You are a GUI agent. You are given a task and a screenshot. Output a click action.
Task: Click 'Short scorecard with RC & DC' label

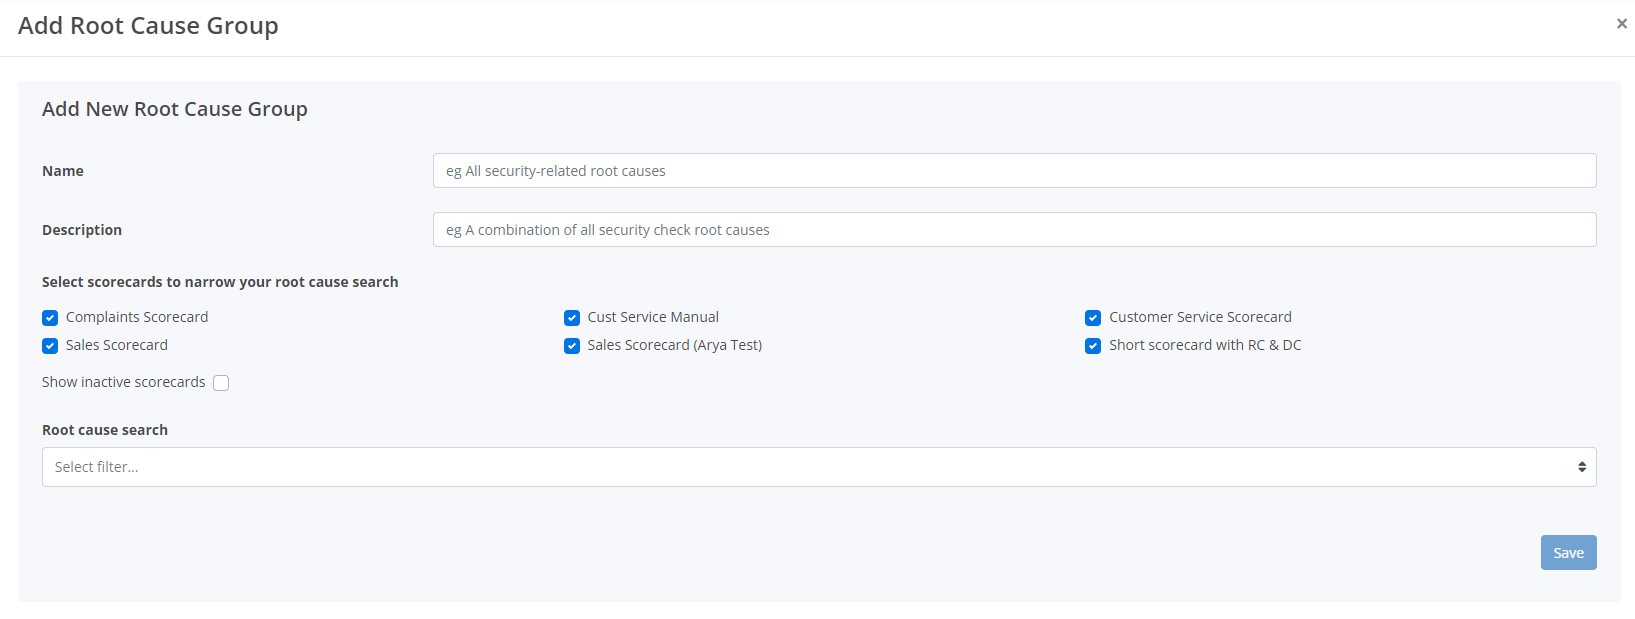pyautogui.click(x=1205, y=345)
